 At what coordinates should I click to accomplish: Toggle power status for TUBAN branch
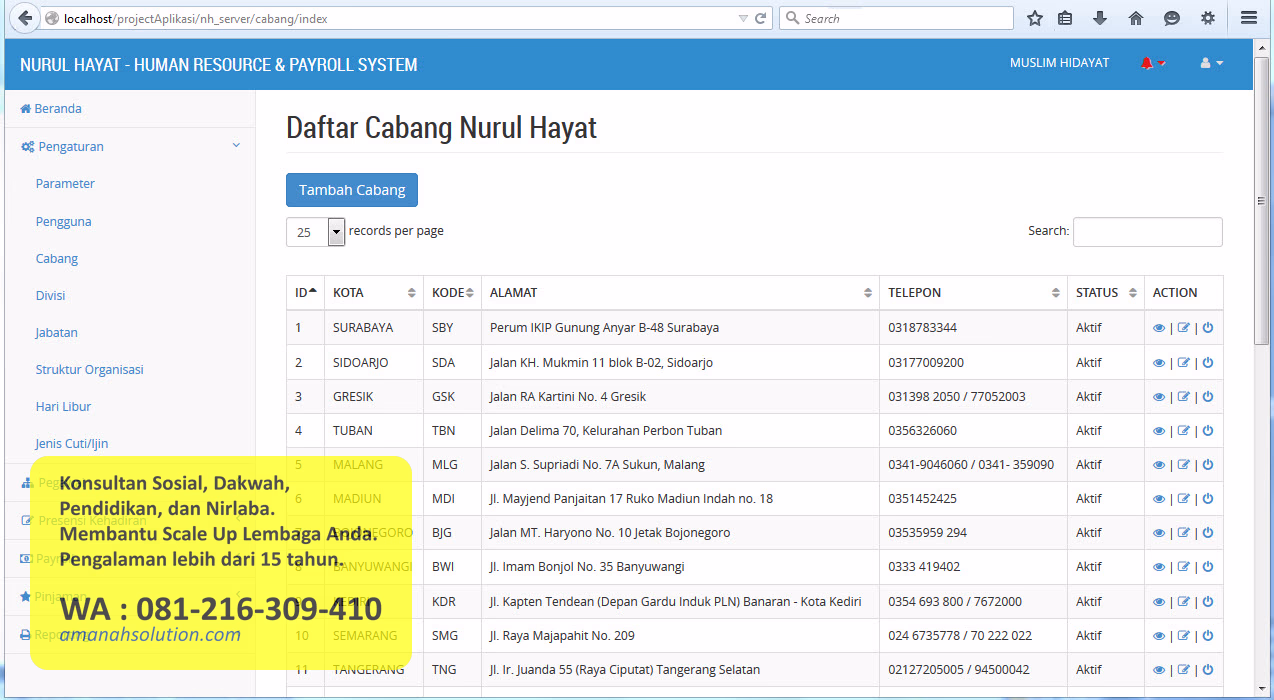(x=1208, y=431)
